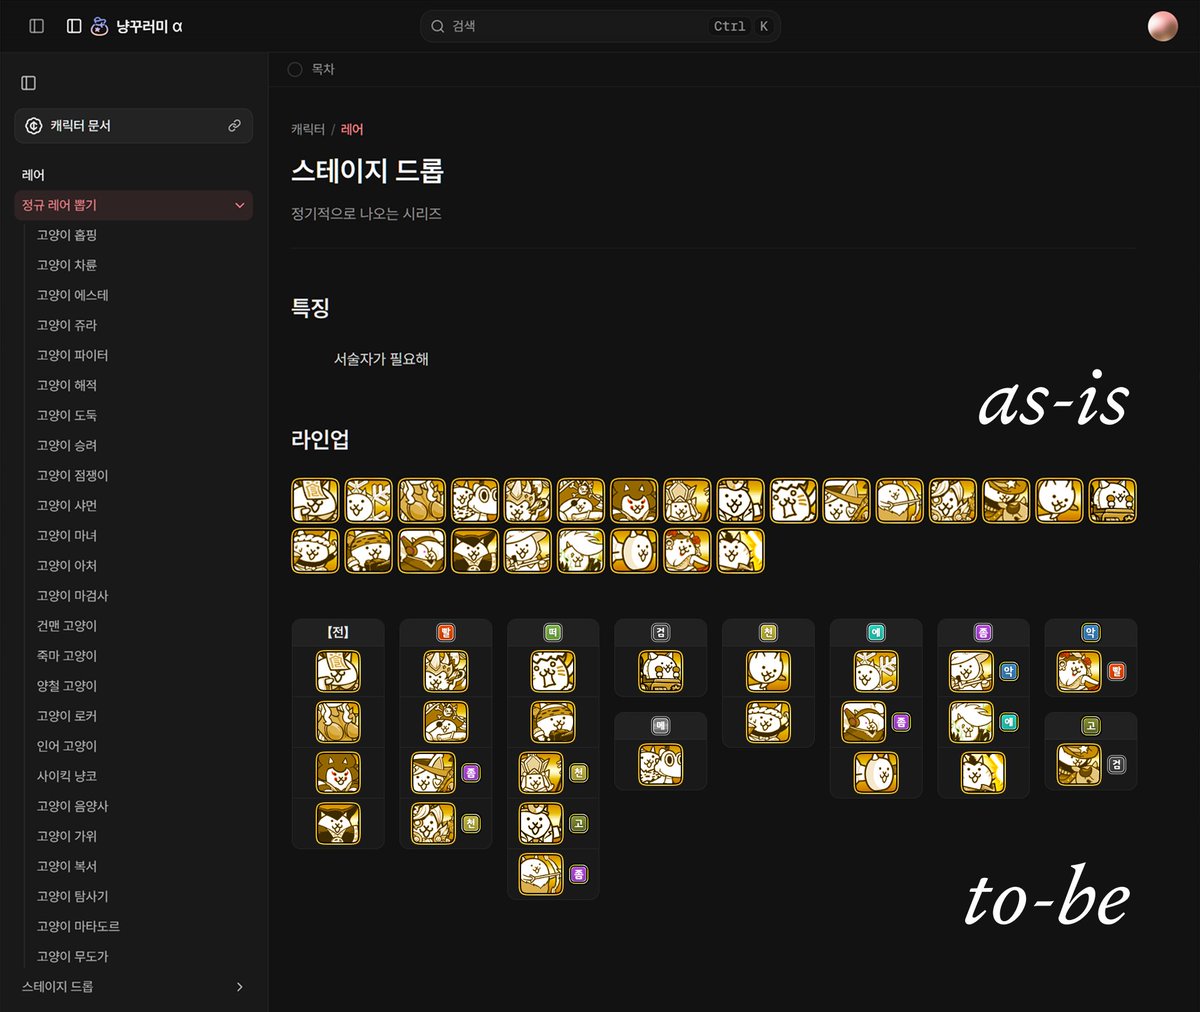Click the teal 에 badge in the 좀 column

(x=1009, y=722)
